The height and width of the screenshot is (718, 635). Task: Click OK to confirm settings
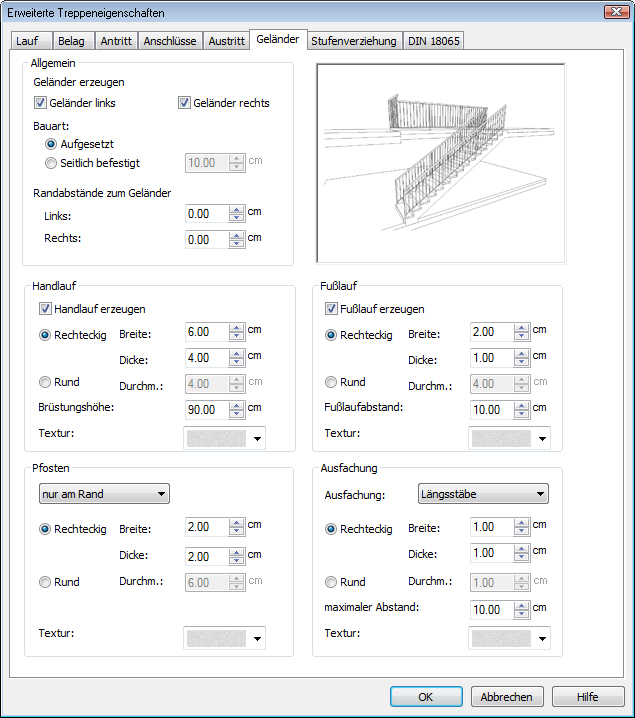(426, 696)
